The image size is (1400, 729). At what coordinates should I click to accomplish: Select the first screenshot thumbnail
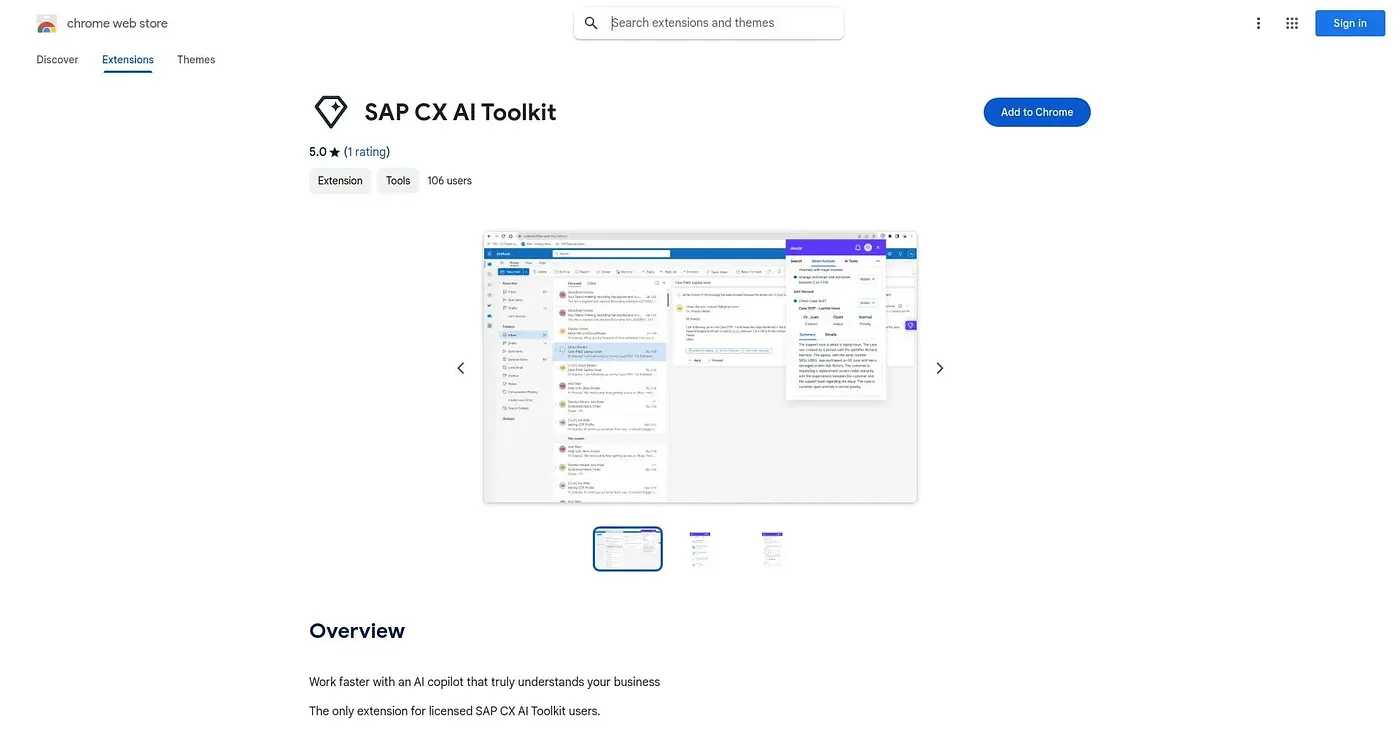628,549
